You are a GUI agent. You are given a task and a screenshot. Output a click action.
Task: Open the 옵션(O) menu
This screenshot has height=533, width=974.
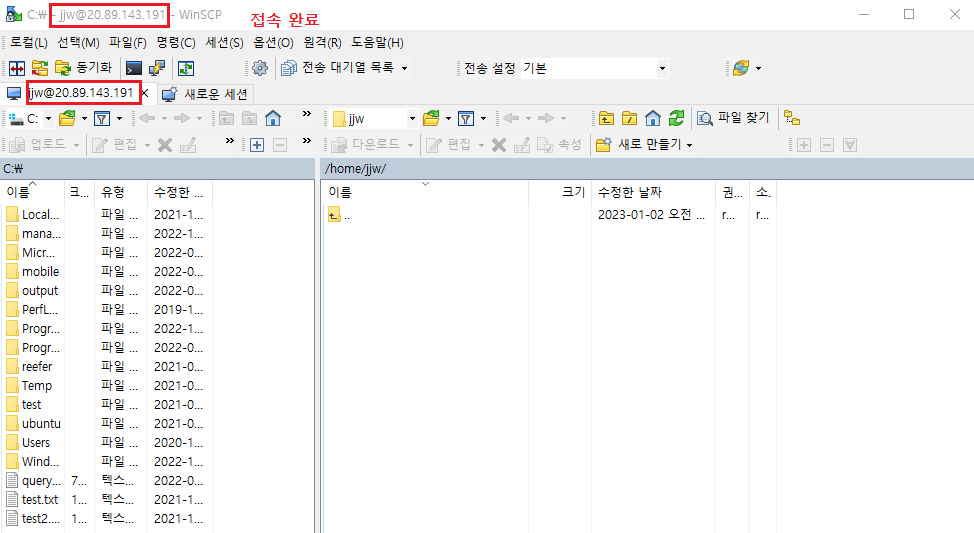273,42
